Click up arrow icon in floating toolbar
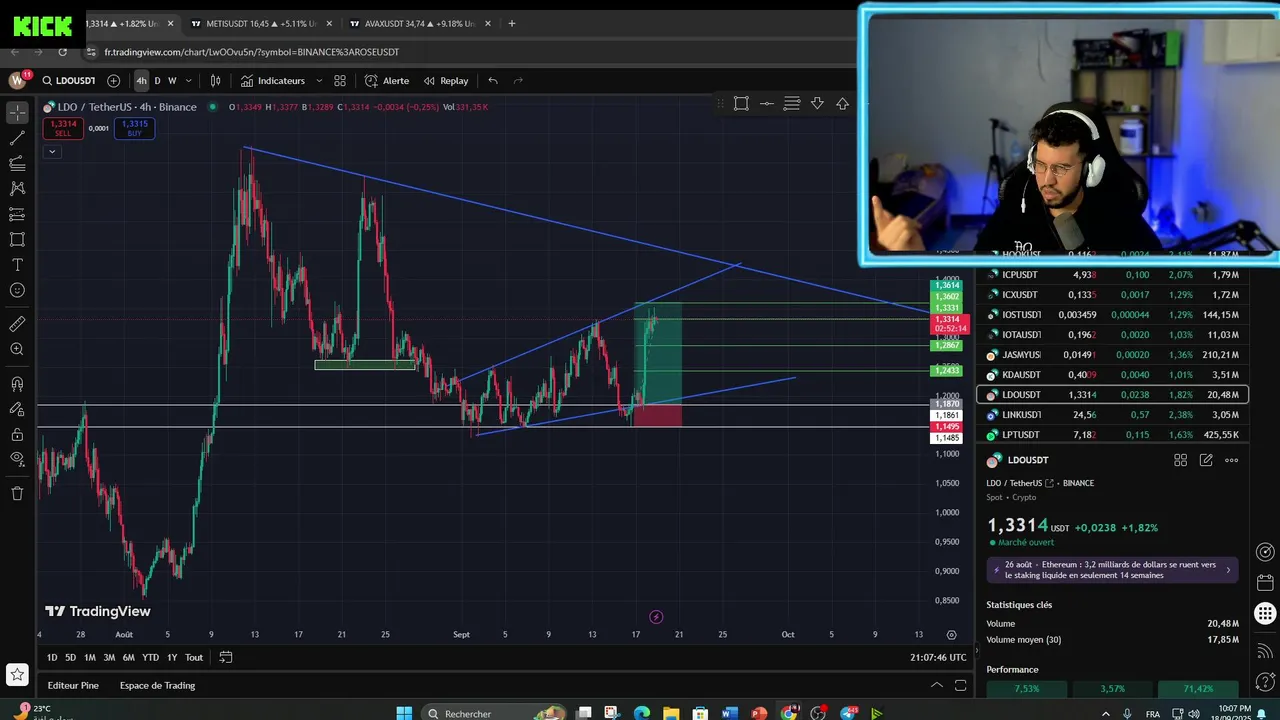 [842, 103]
